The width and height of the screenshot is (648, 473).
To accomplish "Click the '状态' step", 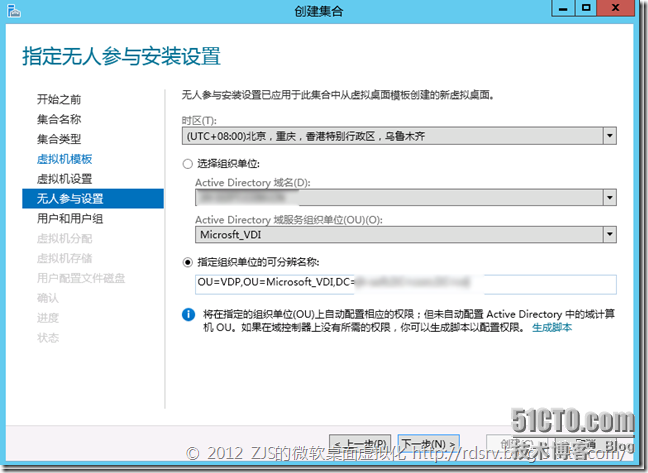I will coord(48,338).
